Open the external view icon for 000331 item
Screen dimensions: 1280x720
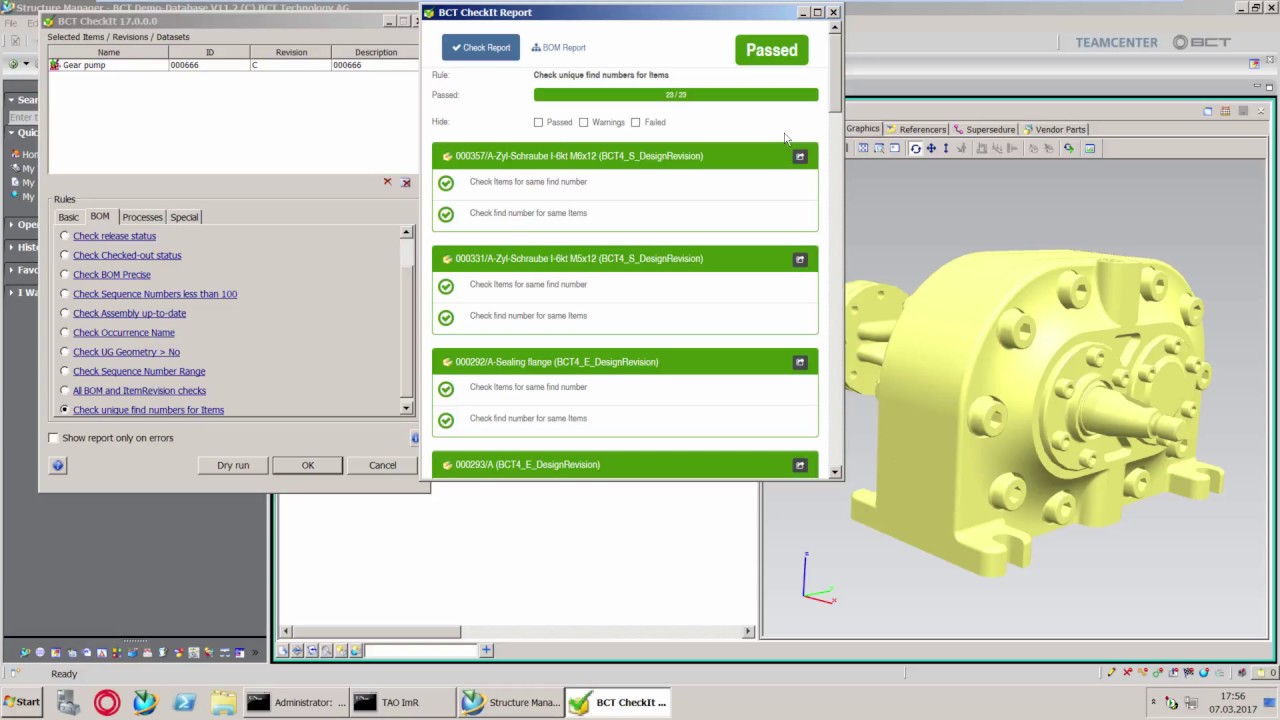coord(800,260)
